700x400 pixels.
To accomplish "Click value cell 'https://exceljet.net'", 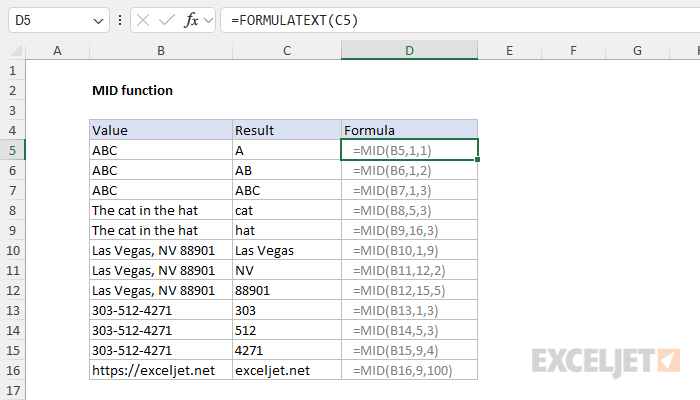I will 161,370.
